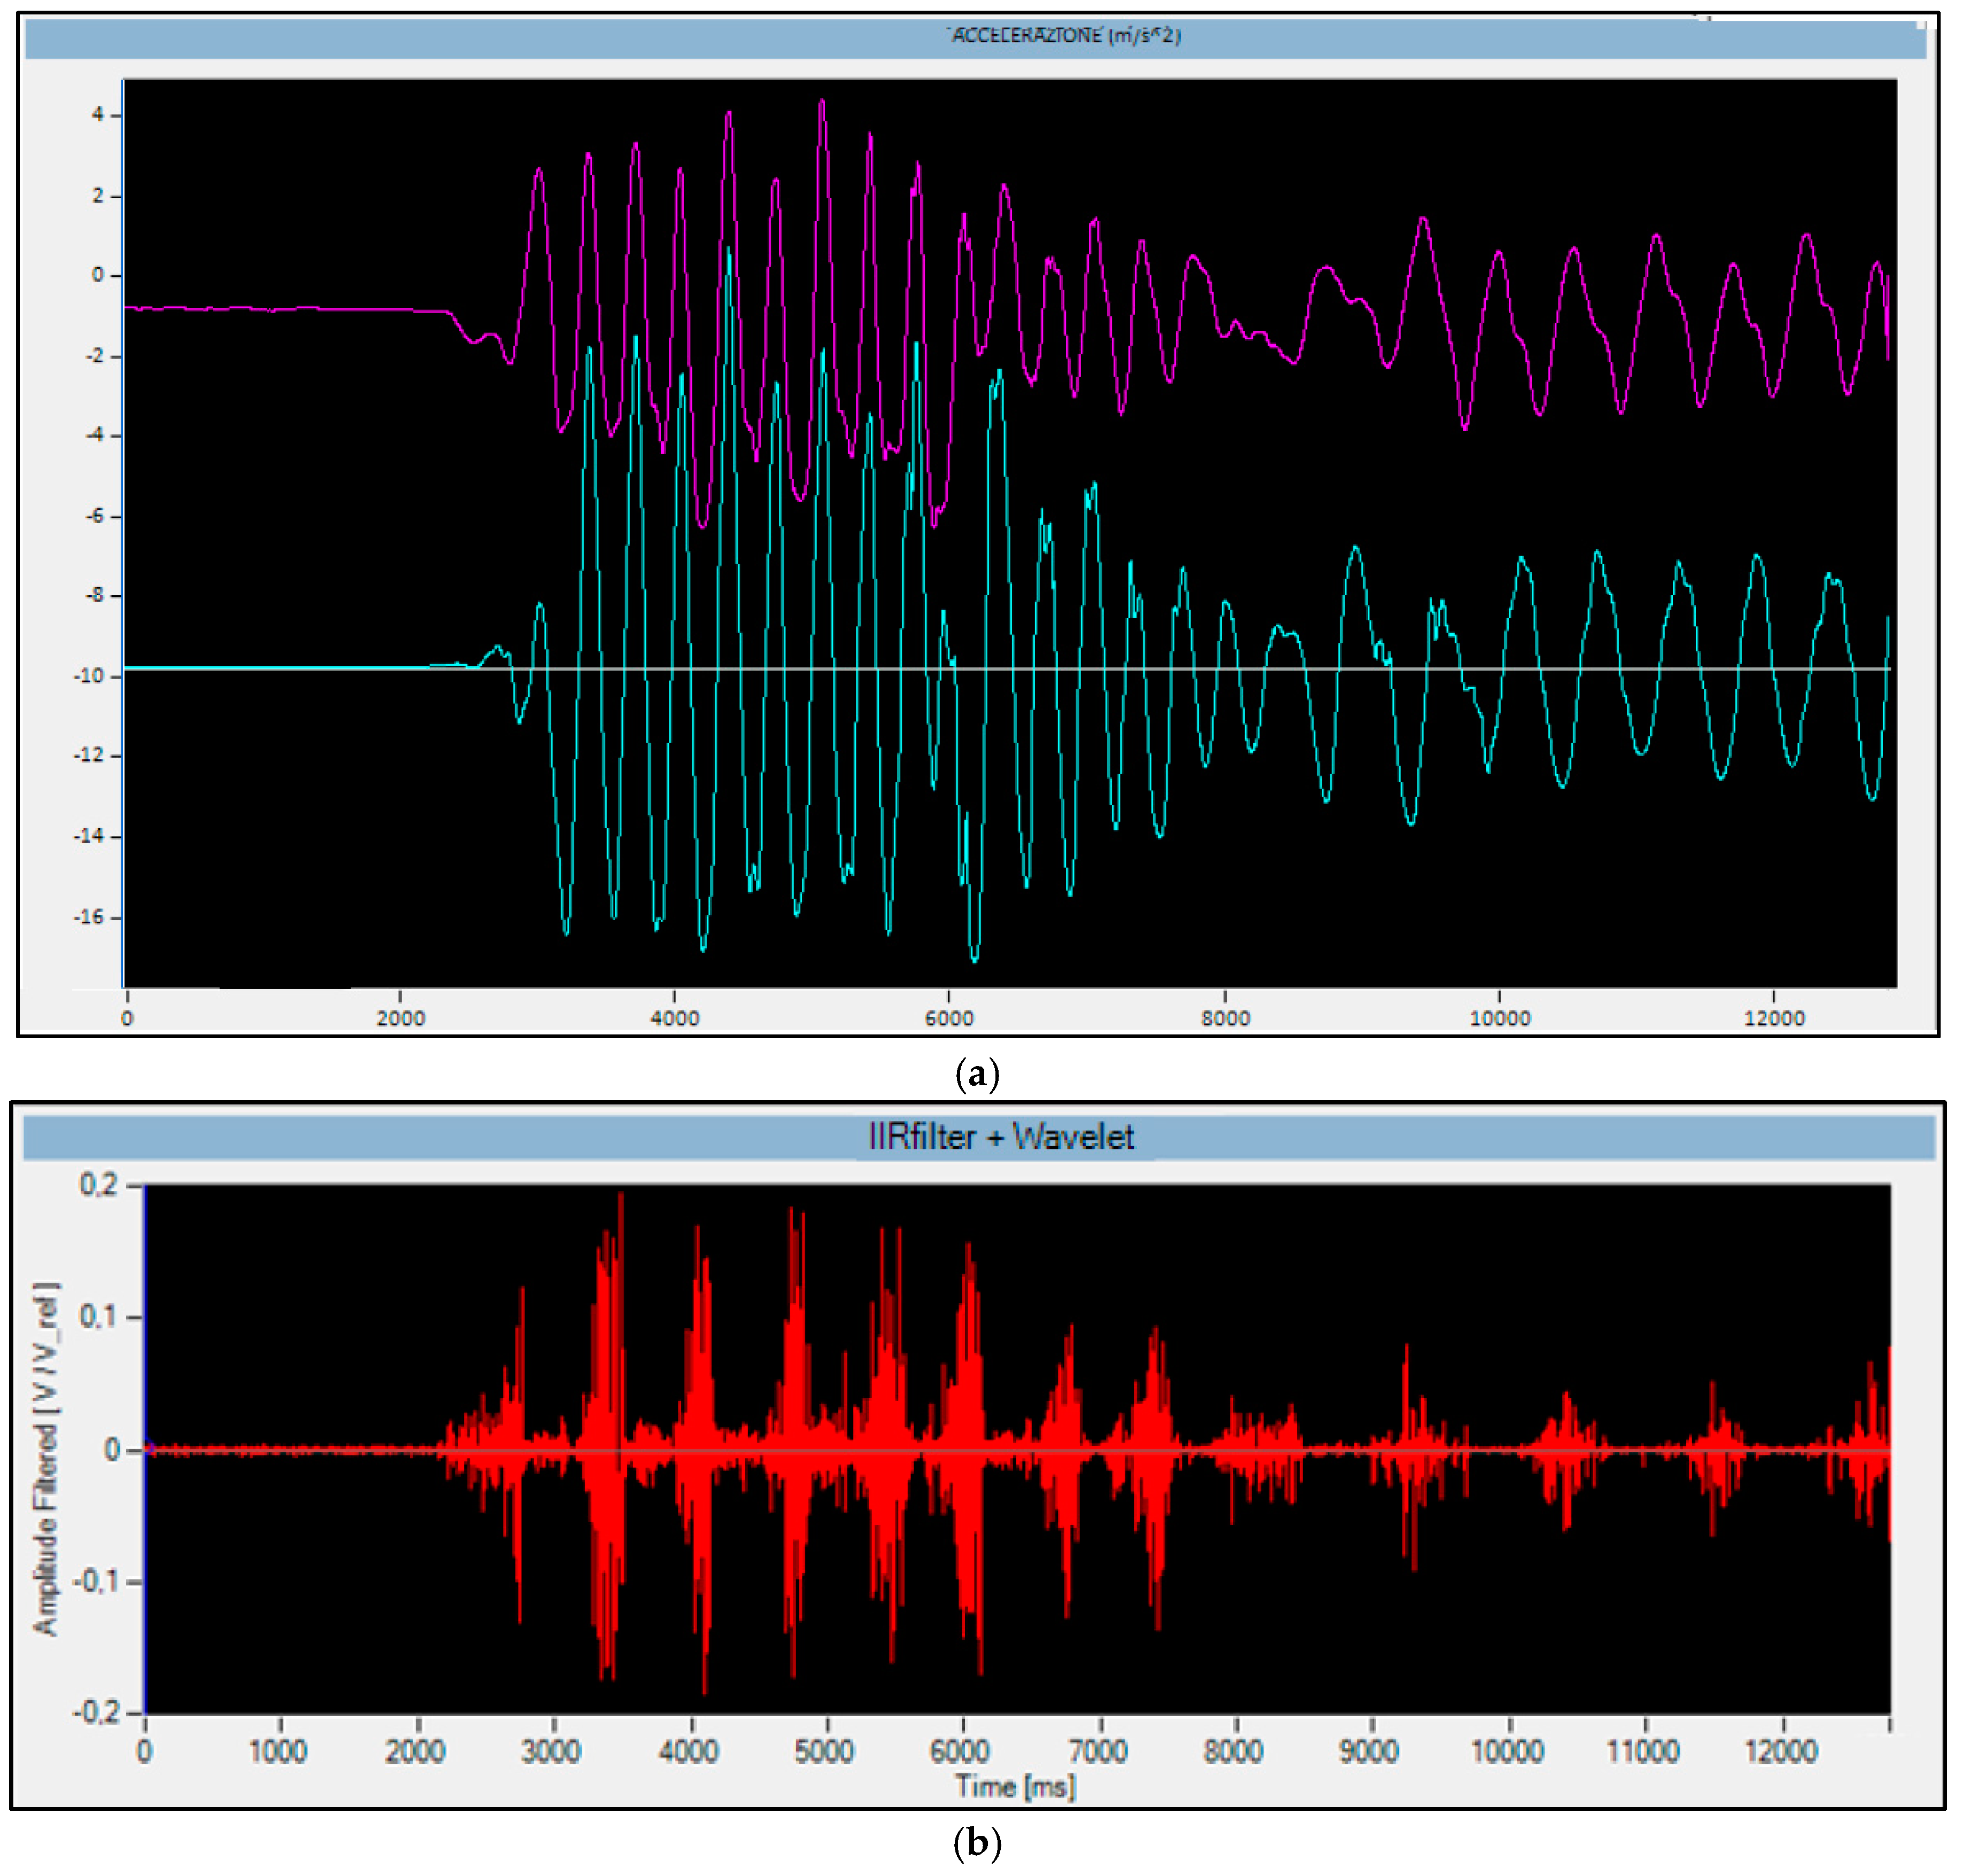This screenshot has width=1962, height=1876.
Task: Click the 11000 tick on the wavelet time axis
Action: pos(1643,1751)
